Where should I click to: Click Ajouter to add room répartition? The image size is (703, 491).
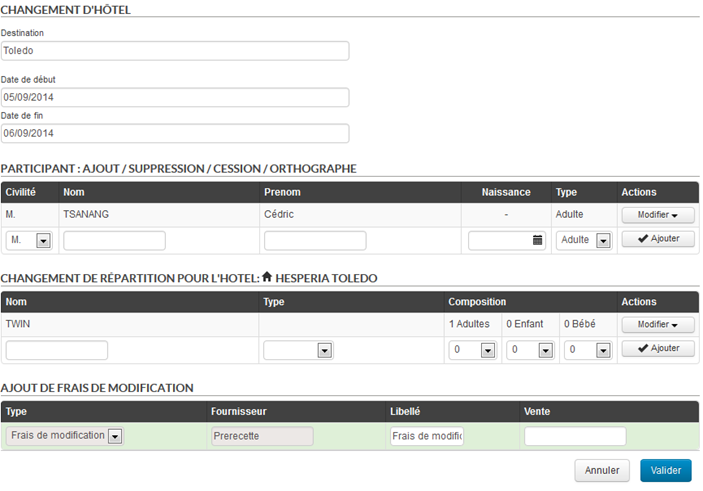[x=657, y=348]
